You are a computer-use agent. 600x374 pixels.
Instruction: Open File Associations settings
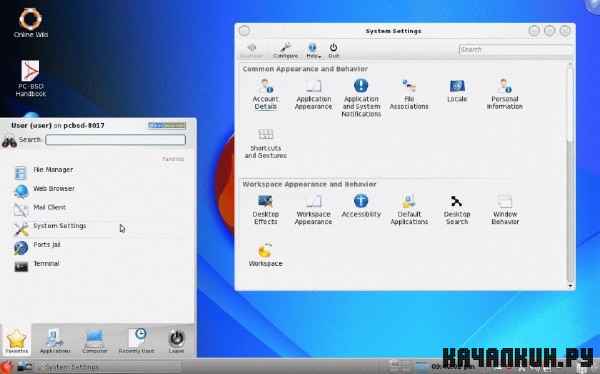click(409, 94)
